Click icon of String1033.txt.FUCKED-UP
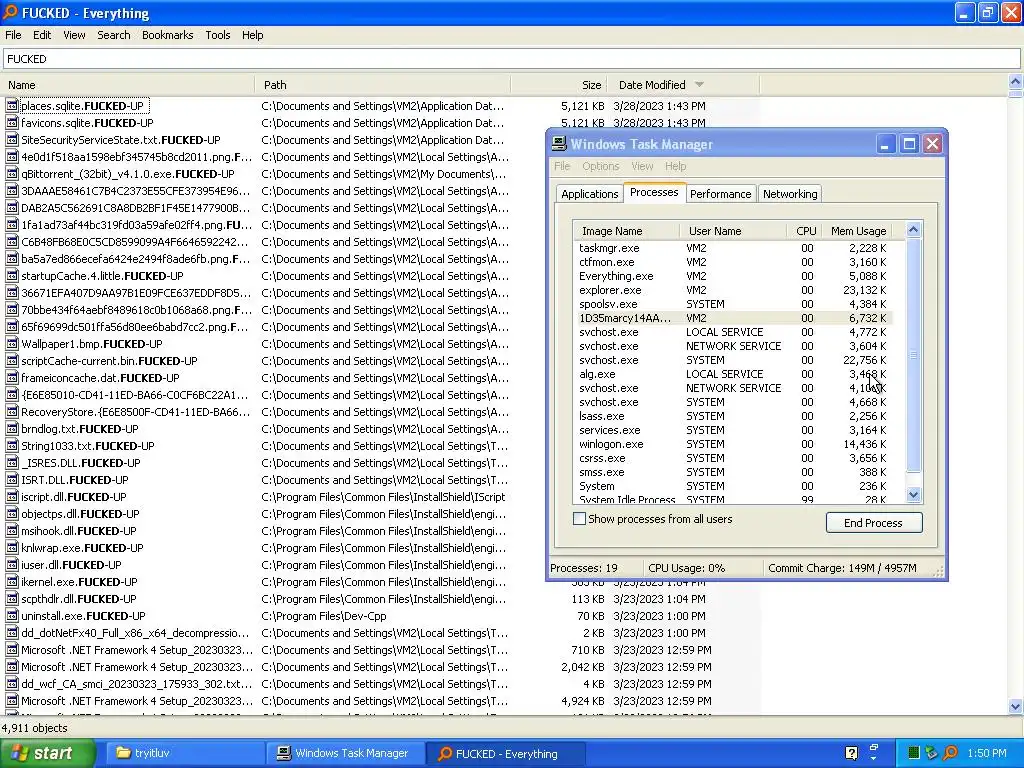This screenshot has width=1024, height=768. (x=12, y=445)
